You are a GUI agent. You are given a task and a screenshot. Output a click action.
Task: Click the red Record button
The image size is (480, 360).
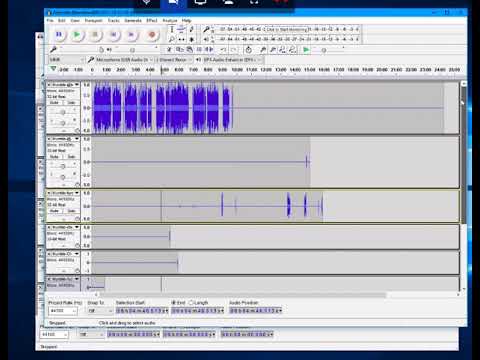[152, 34]
